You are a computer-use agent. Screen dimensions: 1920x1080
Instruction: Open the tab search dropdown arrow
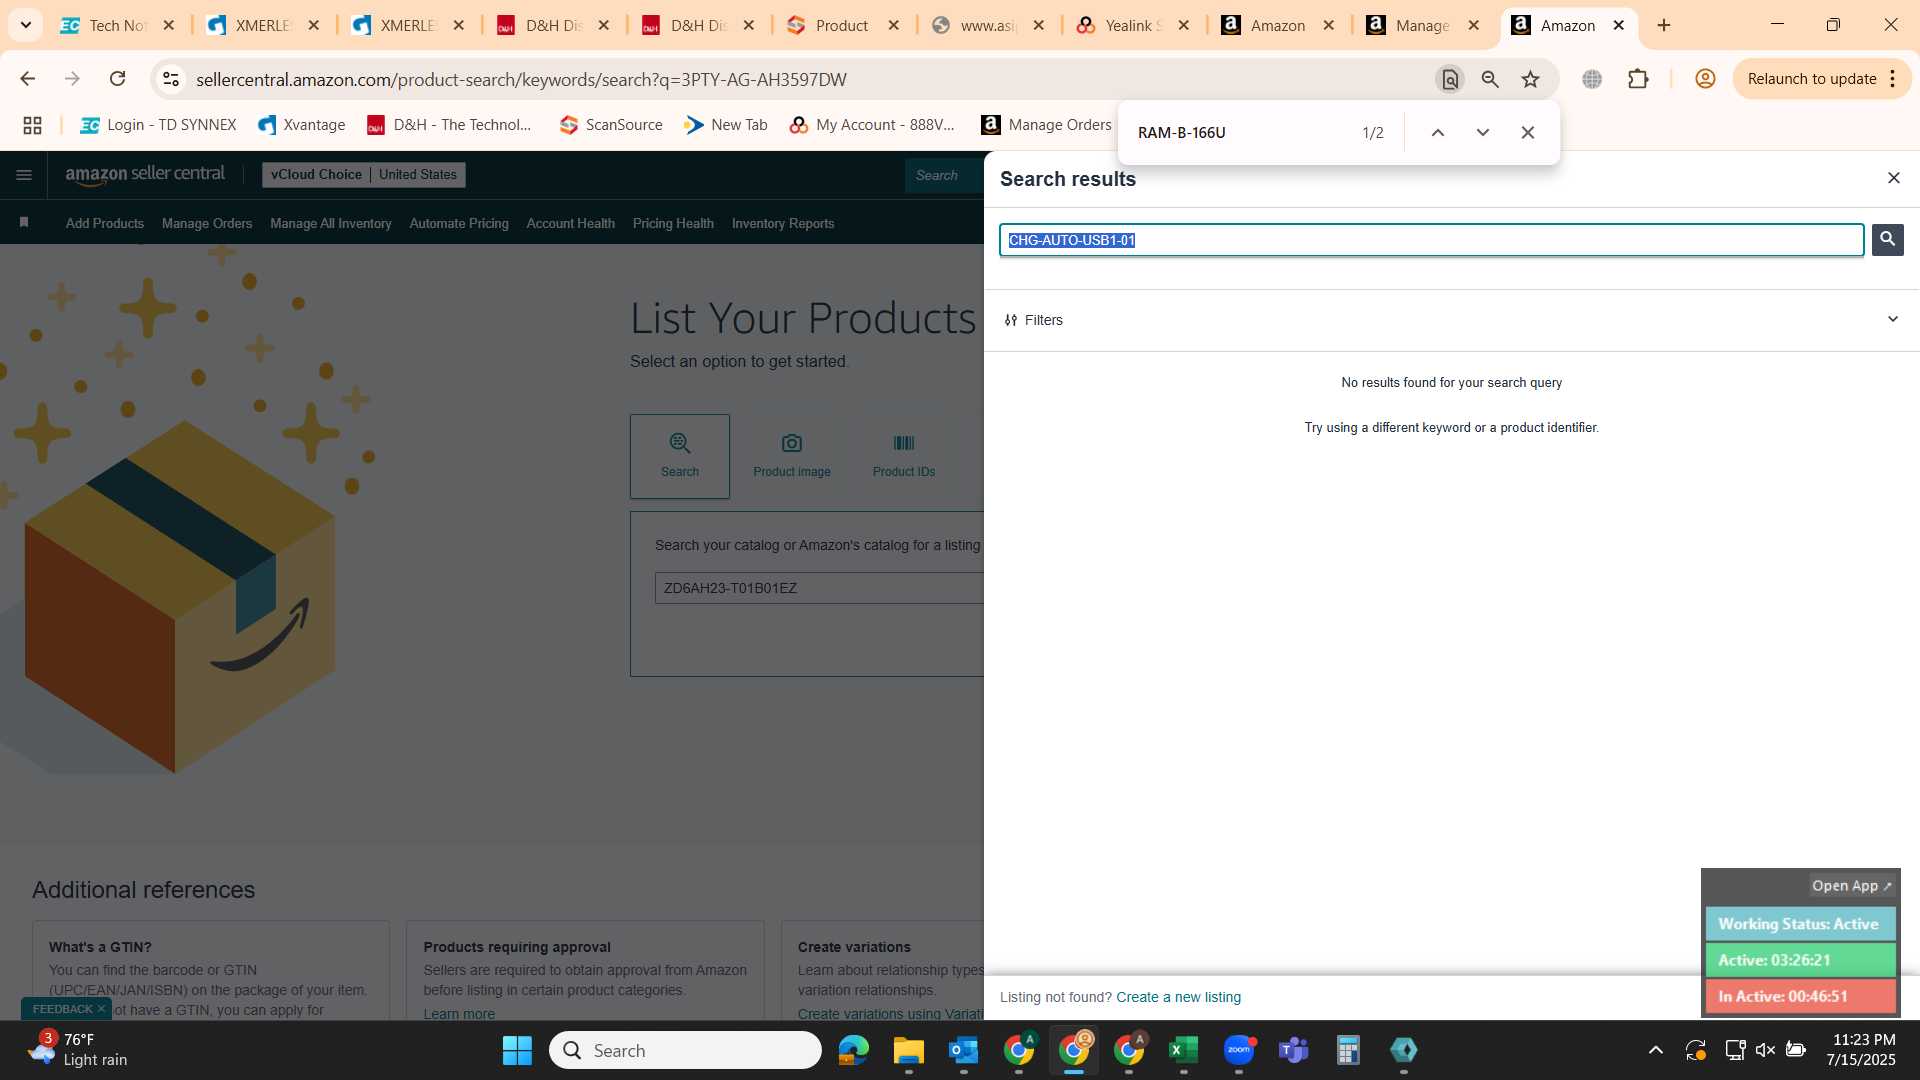25,25
